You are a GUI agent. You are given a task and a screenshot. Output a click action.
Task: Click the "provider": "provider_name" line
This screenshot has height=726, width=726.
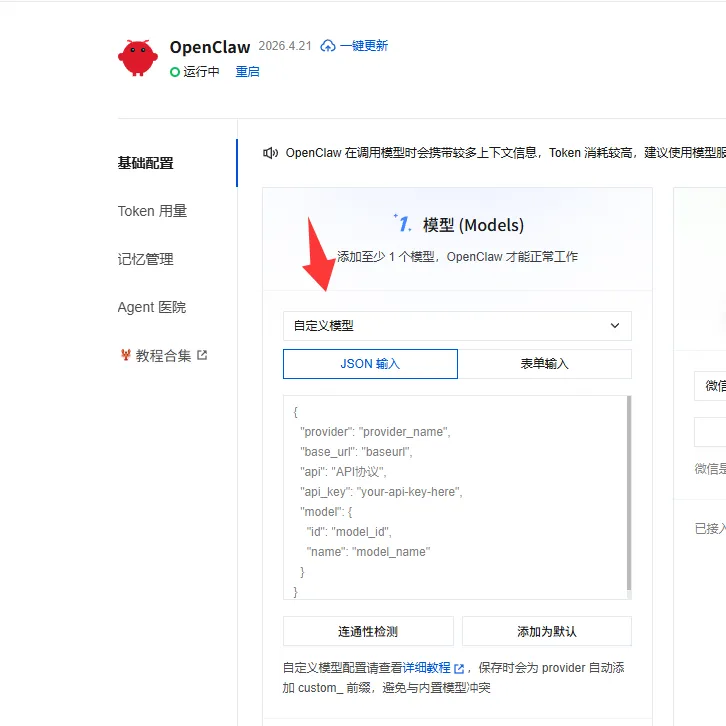[x=375, y=432]
